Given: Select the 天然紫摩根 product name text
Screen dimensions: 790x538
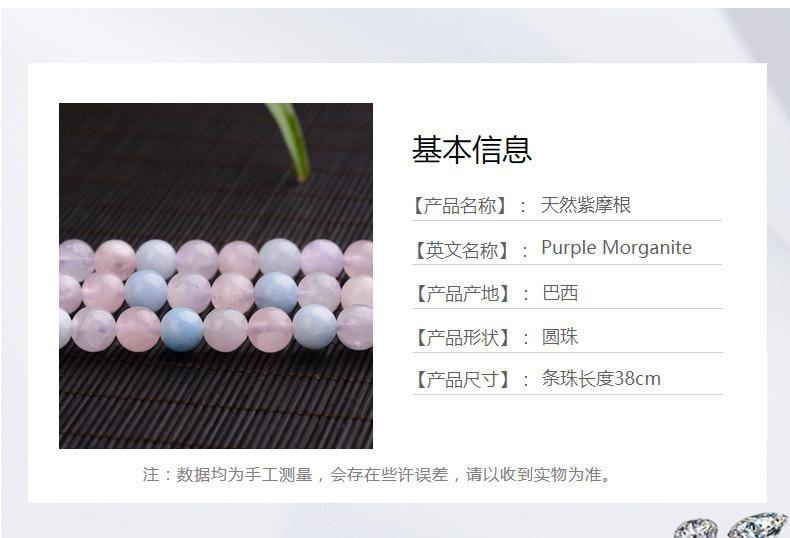Looking at the screenshot, I should coord(585,205).
